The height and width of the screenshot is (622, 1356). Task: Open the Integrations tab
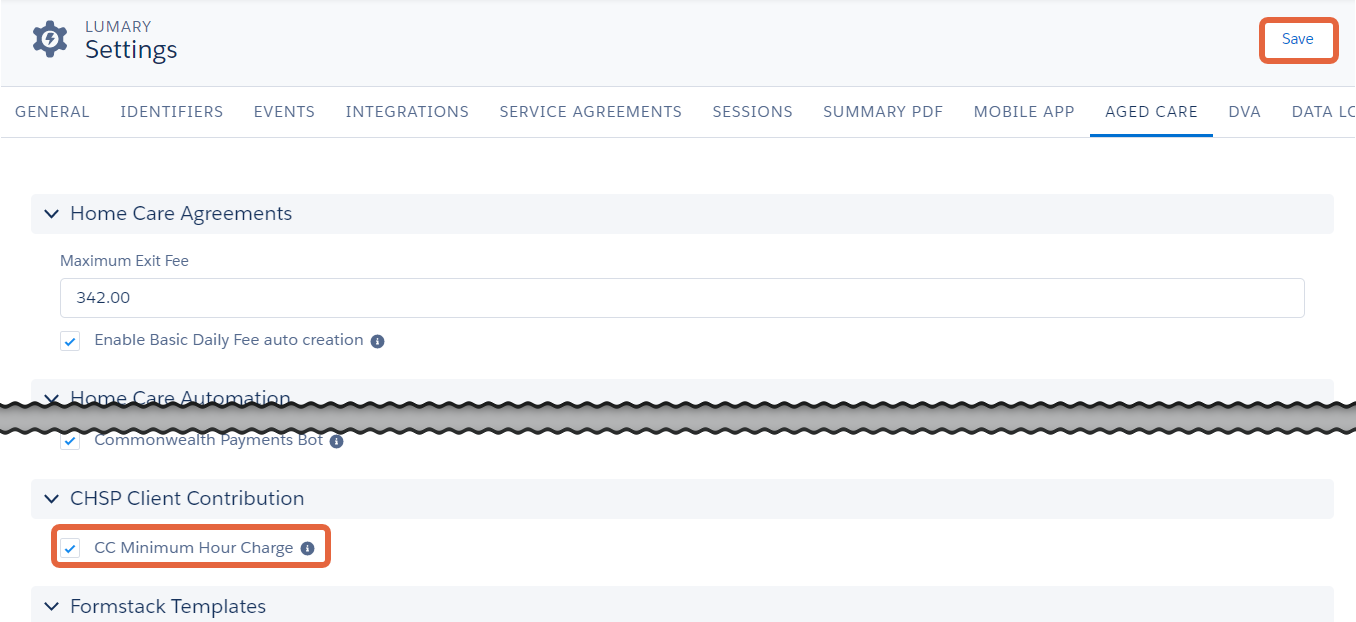pyautogui.click(x=407, y=112)
